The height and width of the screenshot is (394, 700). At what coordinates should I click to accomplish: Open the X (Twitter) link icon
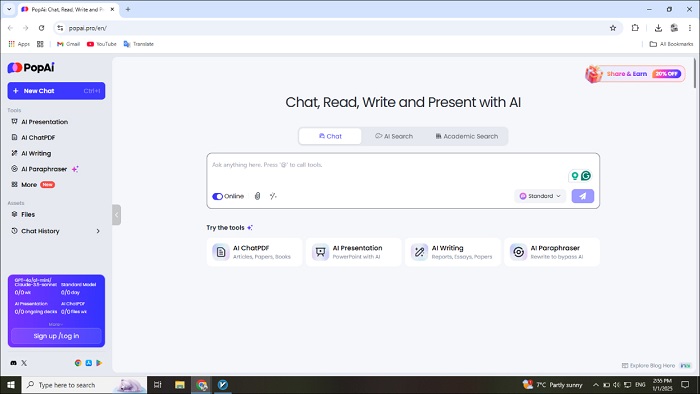[x=24, y=363]
